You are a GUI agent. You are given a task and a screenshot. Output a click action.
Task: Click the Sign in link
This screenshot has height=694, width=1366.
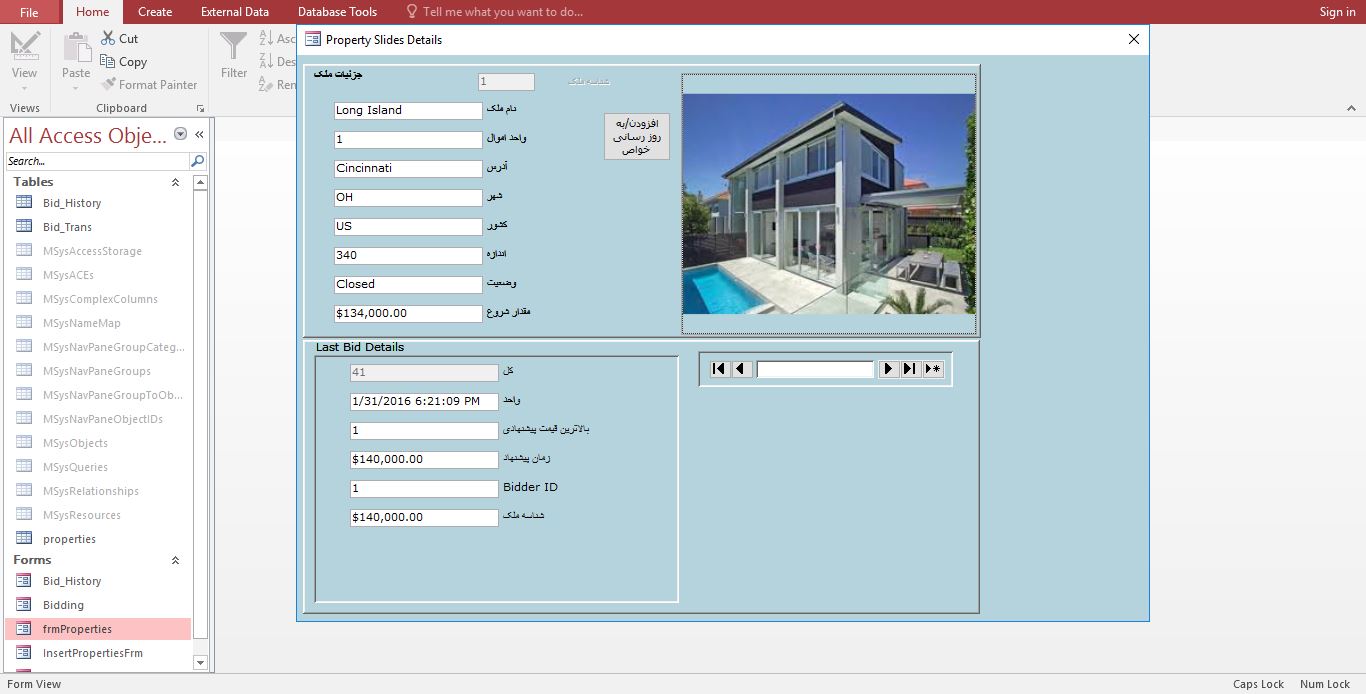(x=1337, y=12)
